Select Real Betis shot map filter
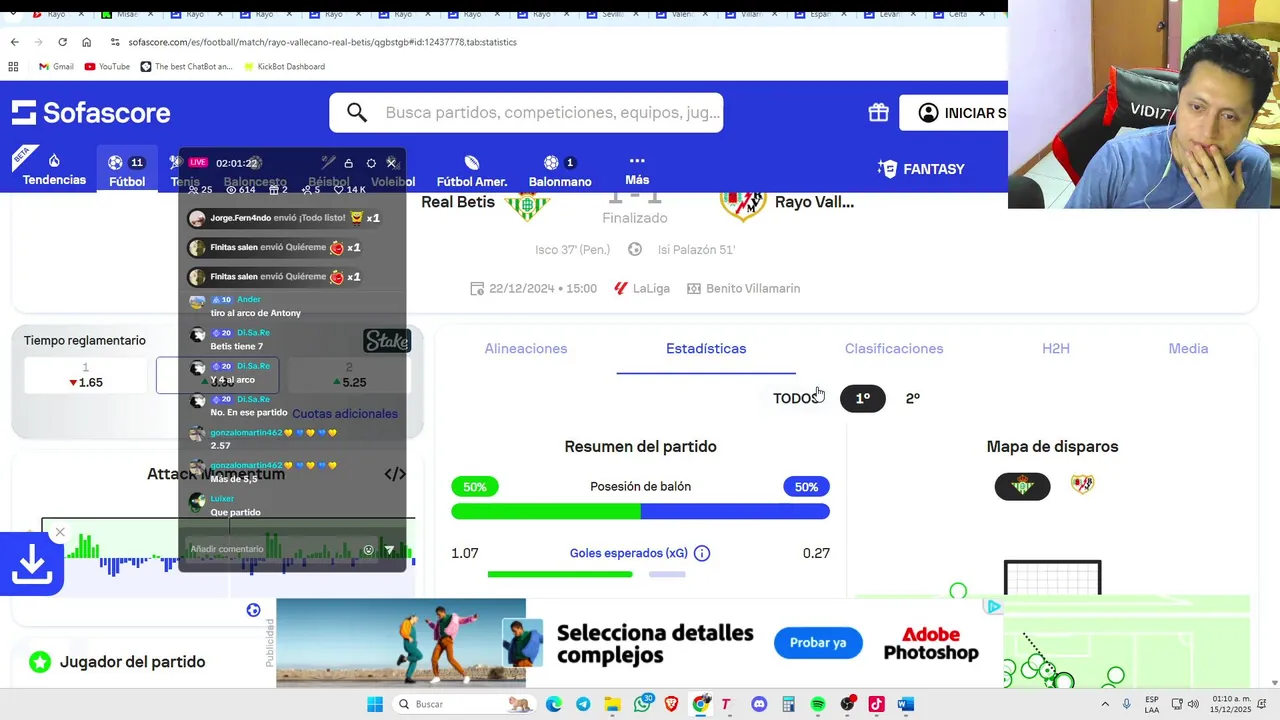The height and width of the screenshot is (720, 1280). (x=1022, y=486)
